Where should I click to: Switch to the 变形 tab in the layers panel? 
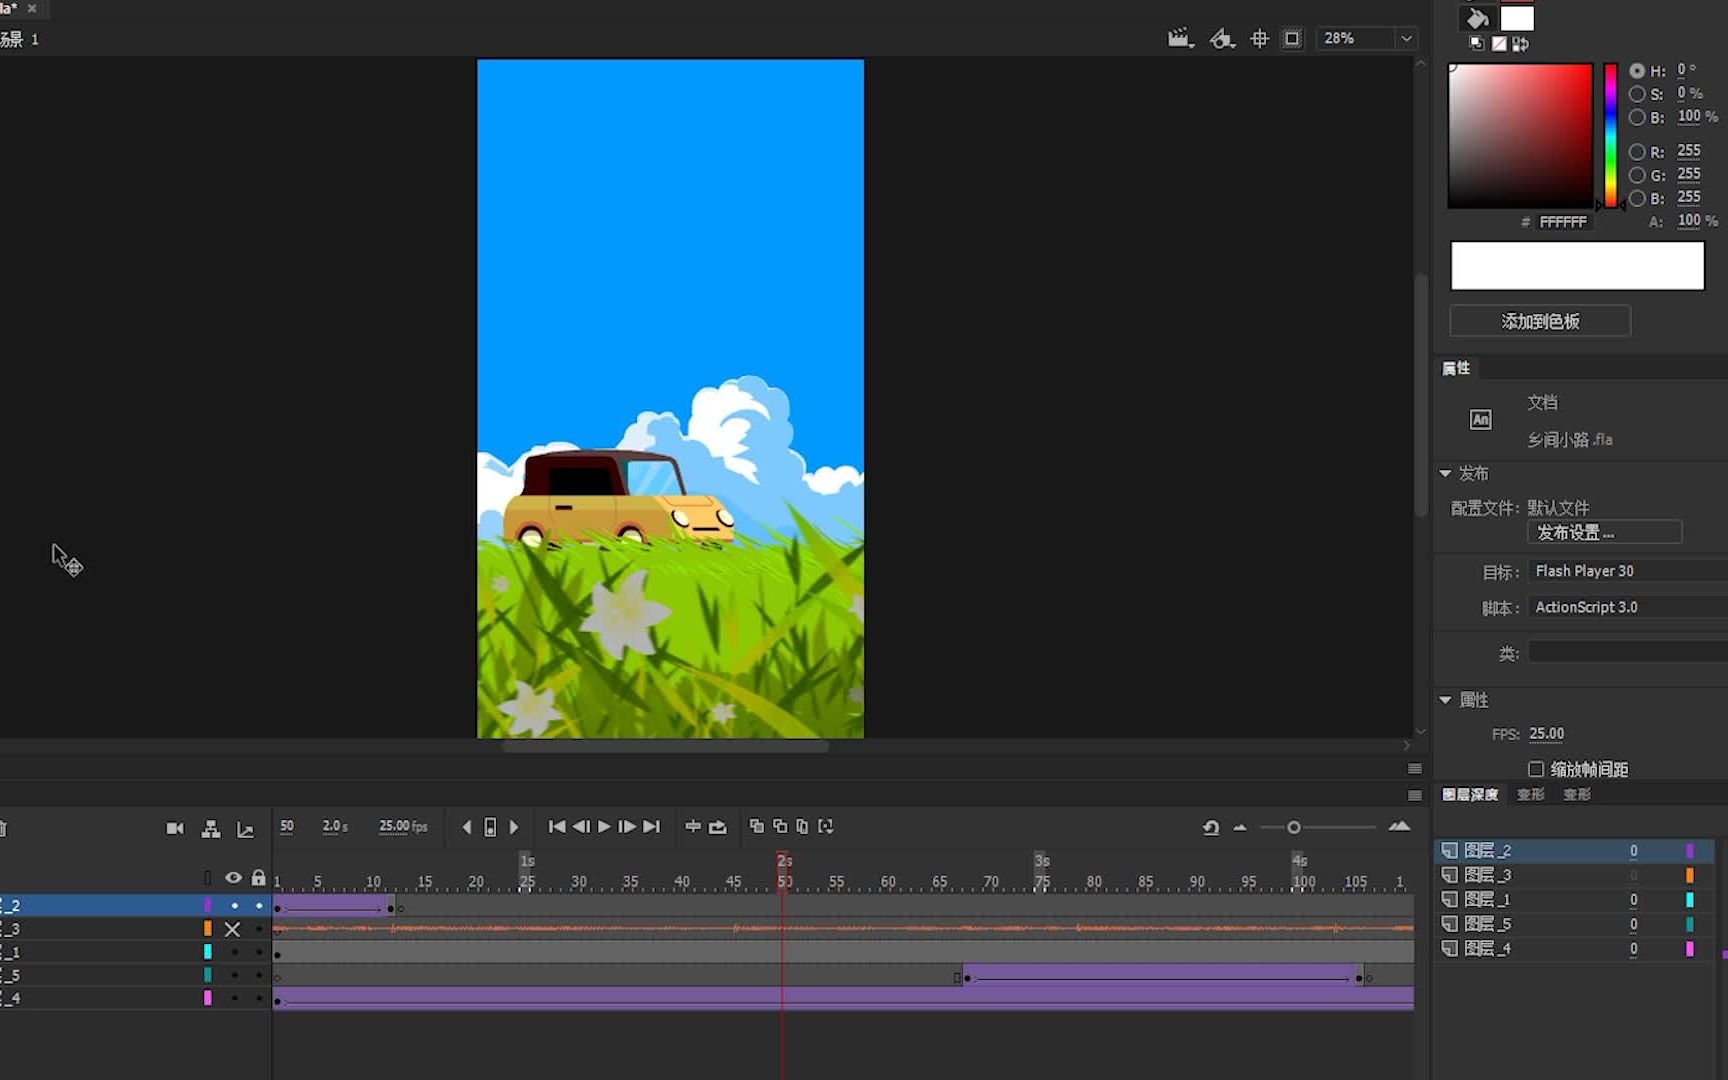1529,793
